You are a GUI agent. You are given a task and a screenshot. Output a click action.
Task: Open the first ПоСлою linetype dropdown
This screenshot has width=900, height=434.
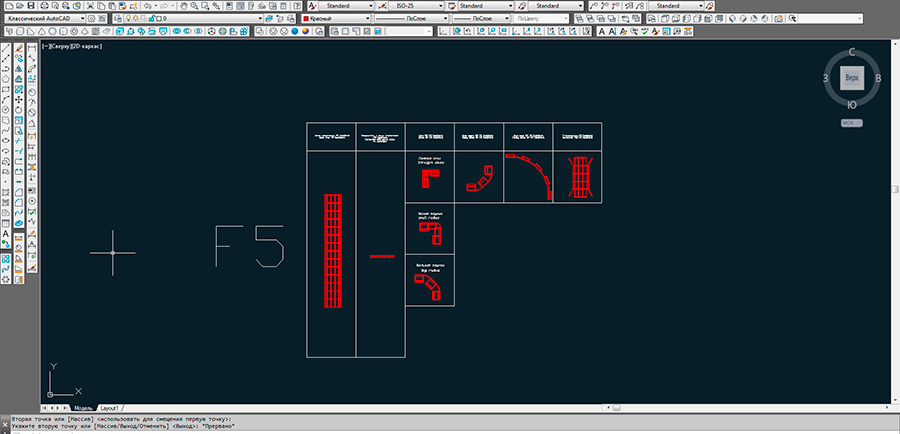point(412,18)
